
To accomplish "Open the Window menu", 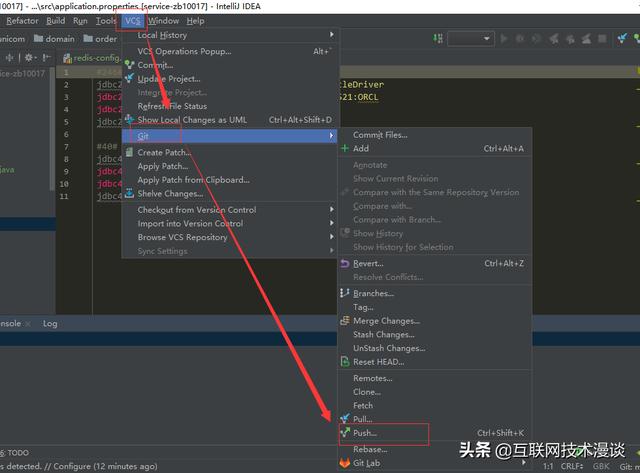I will coord(163,21).
